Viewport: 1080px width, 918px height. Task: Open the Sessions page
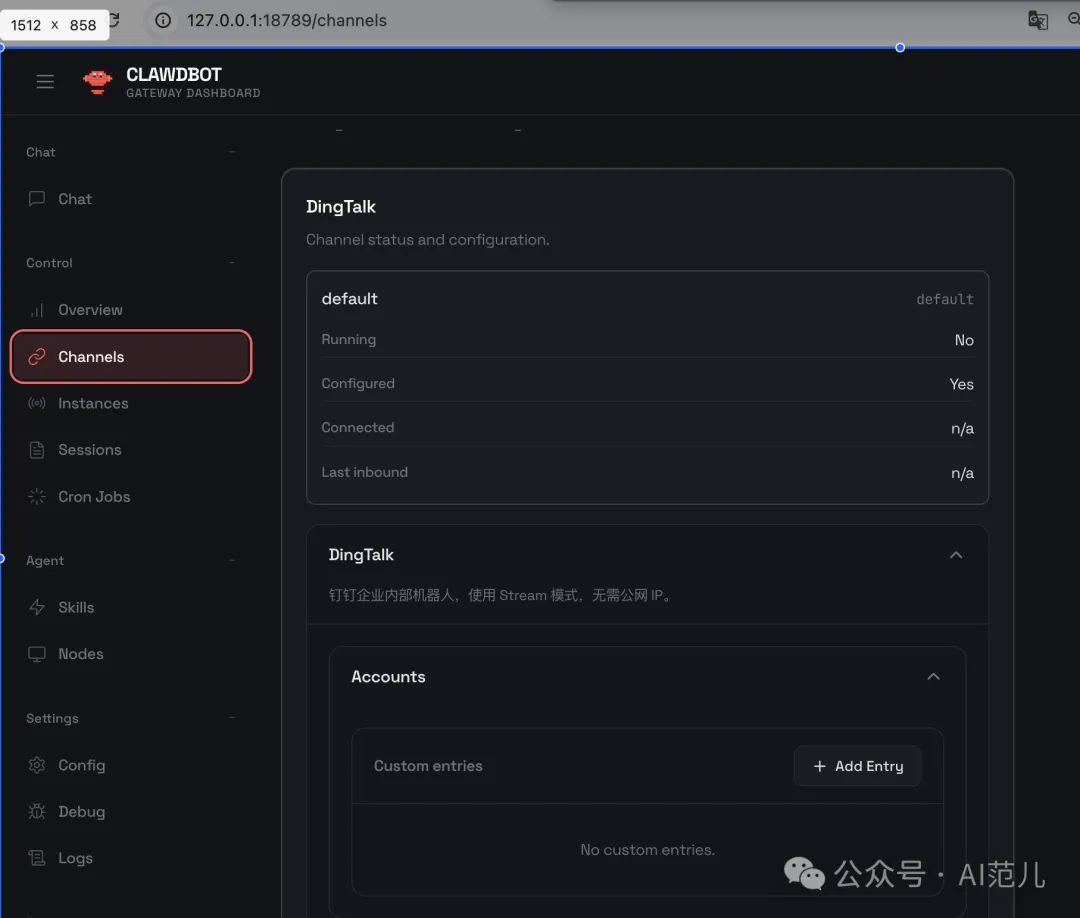coord(90,450)
